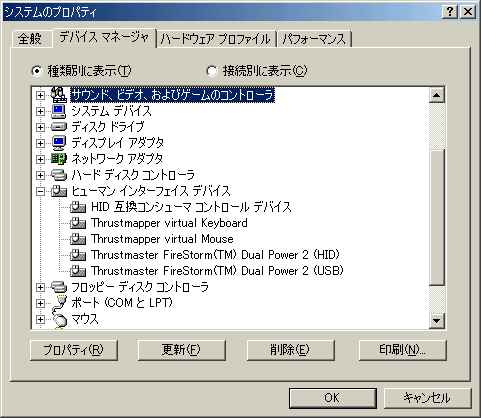Expand the フロッピー ディスク コントローラ node

(x=40, y=287)
